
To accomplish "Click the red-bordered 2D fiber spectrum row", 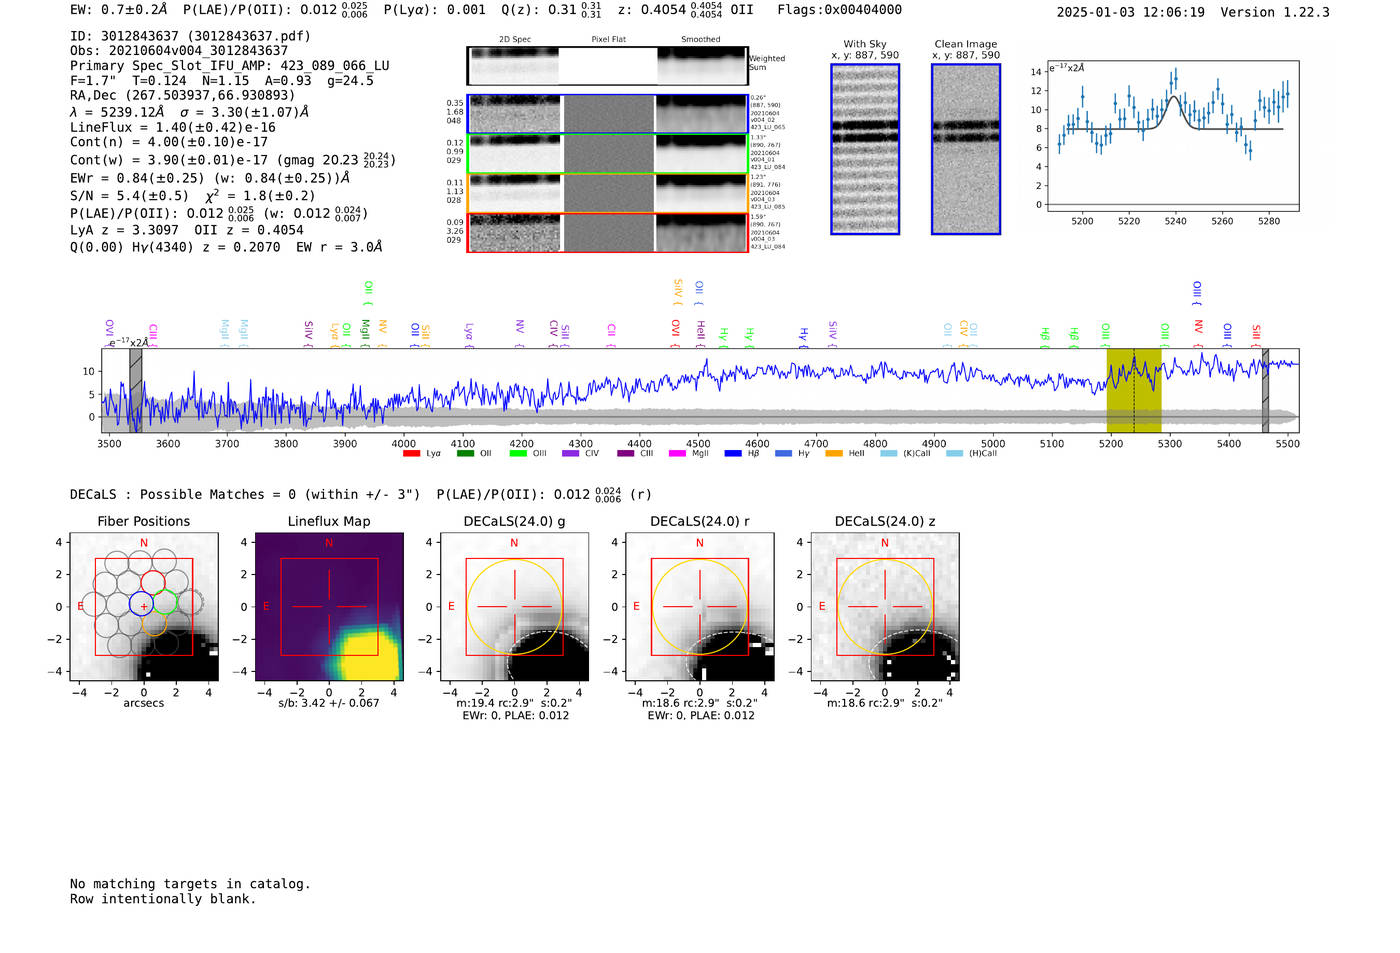I will click(x=608, y=233).
